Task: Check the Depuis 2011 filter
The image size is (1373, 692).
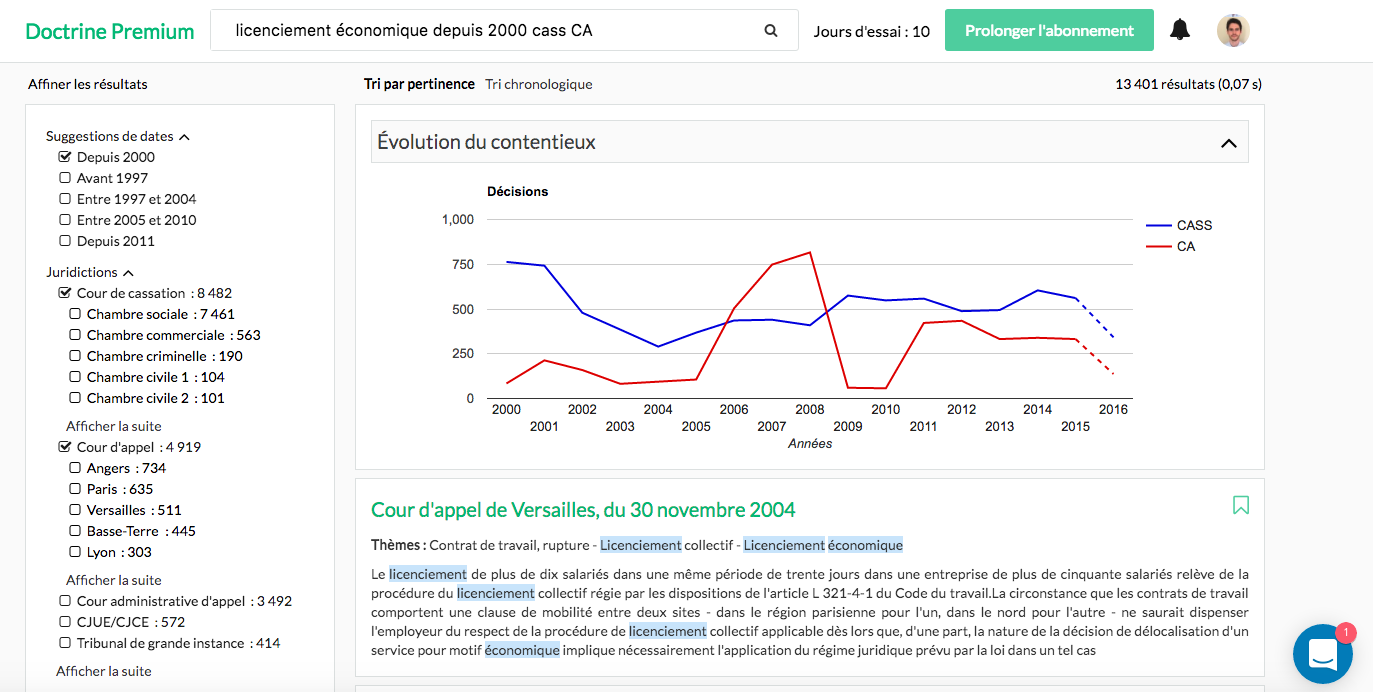Action: (65, 241)
